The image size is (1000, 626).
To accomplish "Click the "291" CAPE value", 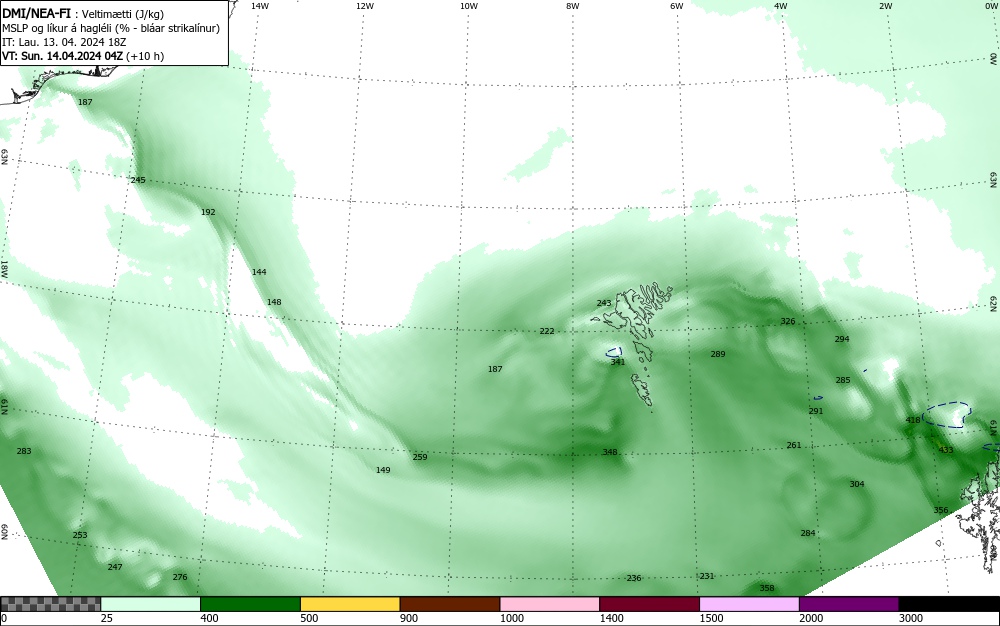I will [x=816, y=411].
